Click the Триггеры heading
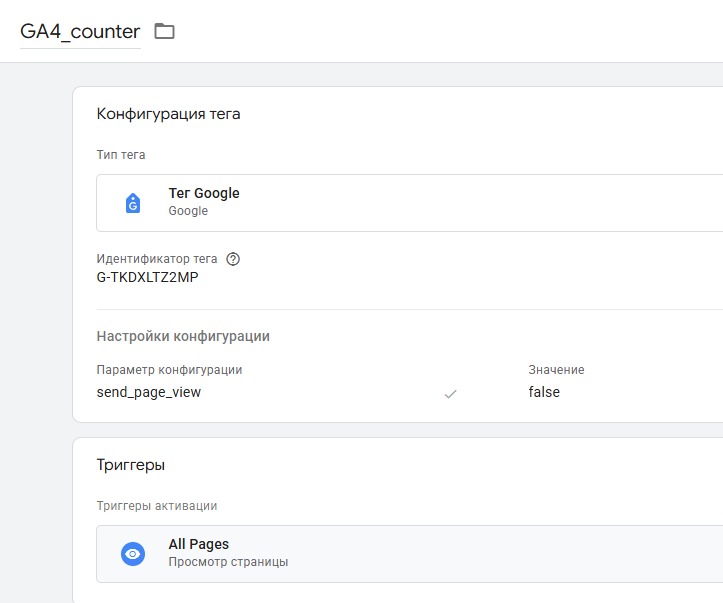The height and width of the screenshot is (603, 723). pyautogui.click(x=130, y=465)
